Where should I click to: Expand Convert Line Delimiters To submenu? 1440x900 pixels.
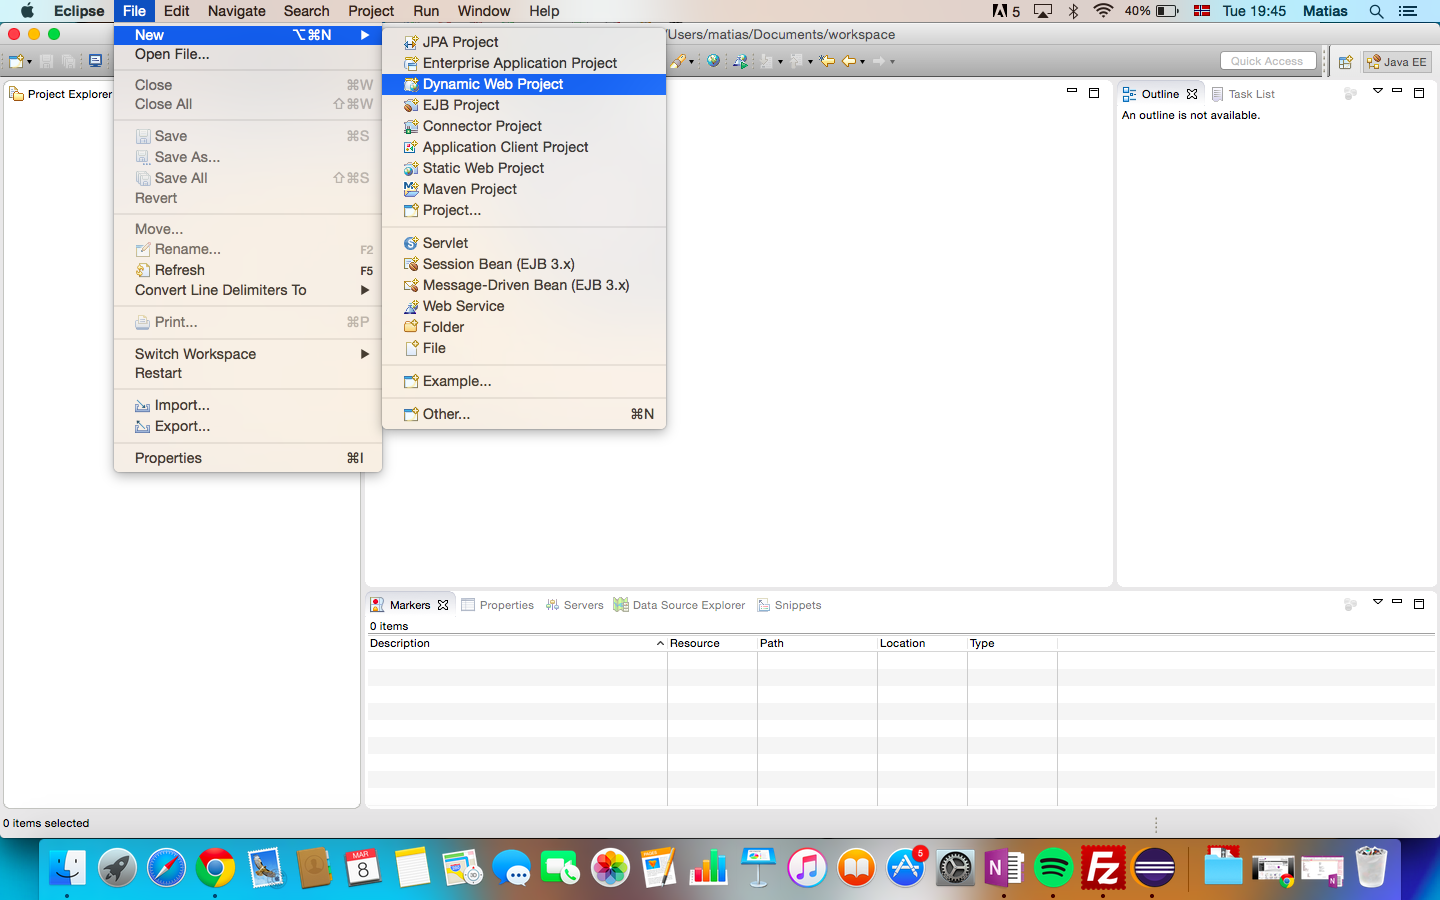[x=248, y=290]
